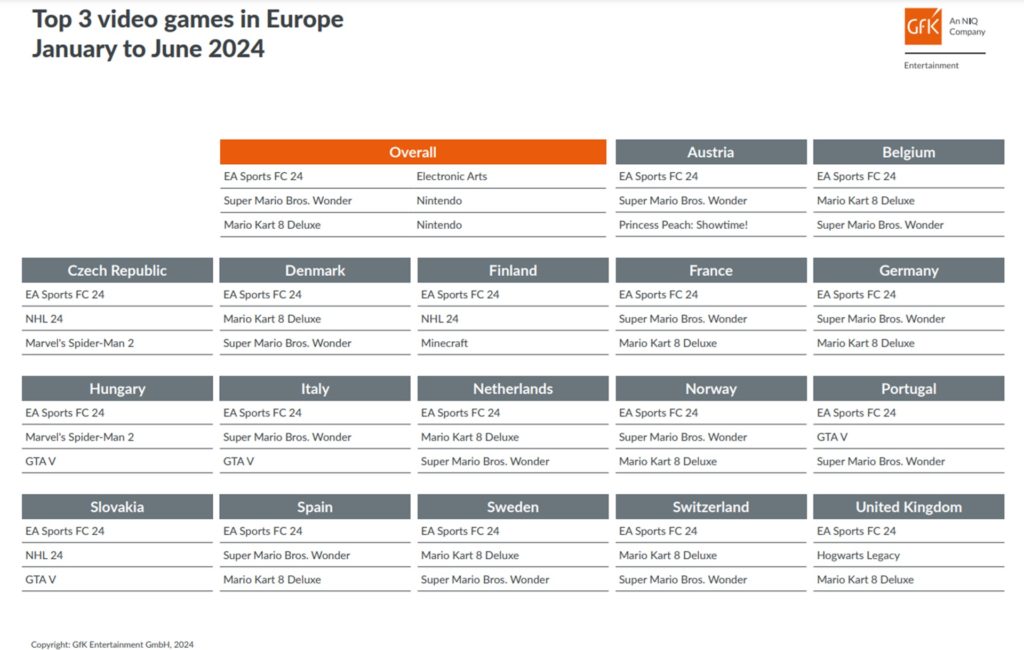Select the Belgium country header
This screenshot has width=1024, height=650.
click(908, 152)
